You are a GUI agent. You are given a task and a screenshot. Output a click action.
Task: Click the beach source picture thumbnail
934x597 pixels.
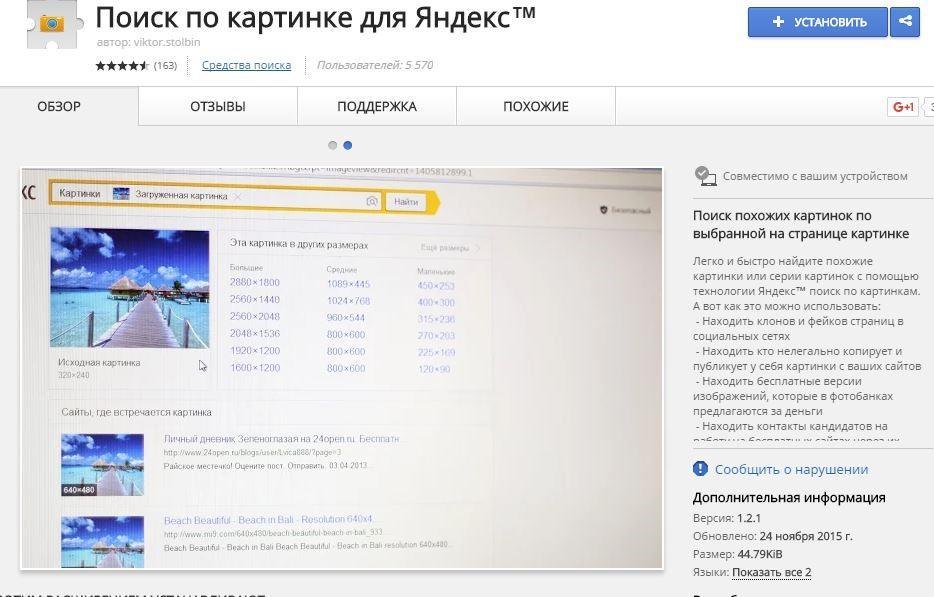130,287
